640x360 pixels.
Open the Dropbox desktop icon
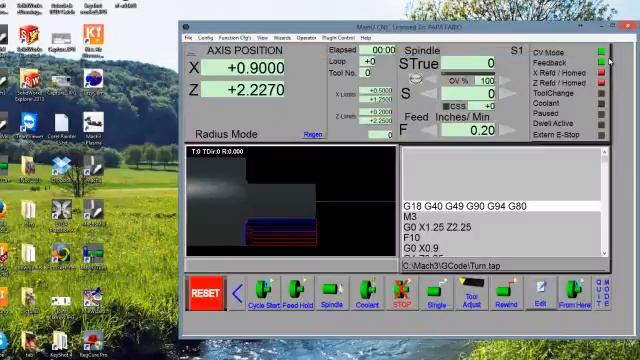coord(61,169)
